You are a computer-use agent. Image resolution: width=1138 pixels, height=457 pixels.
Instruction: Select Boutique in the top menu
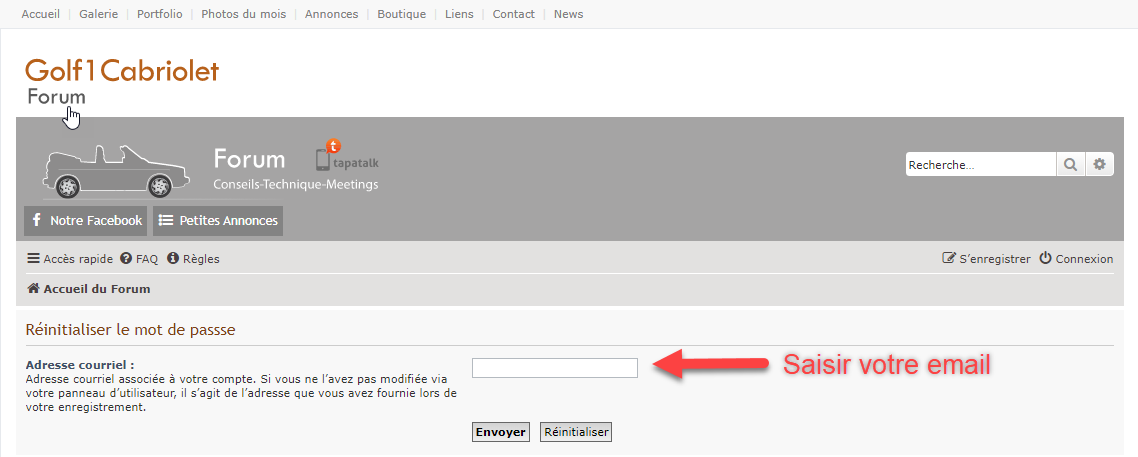[x=401, y=14]
